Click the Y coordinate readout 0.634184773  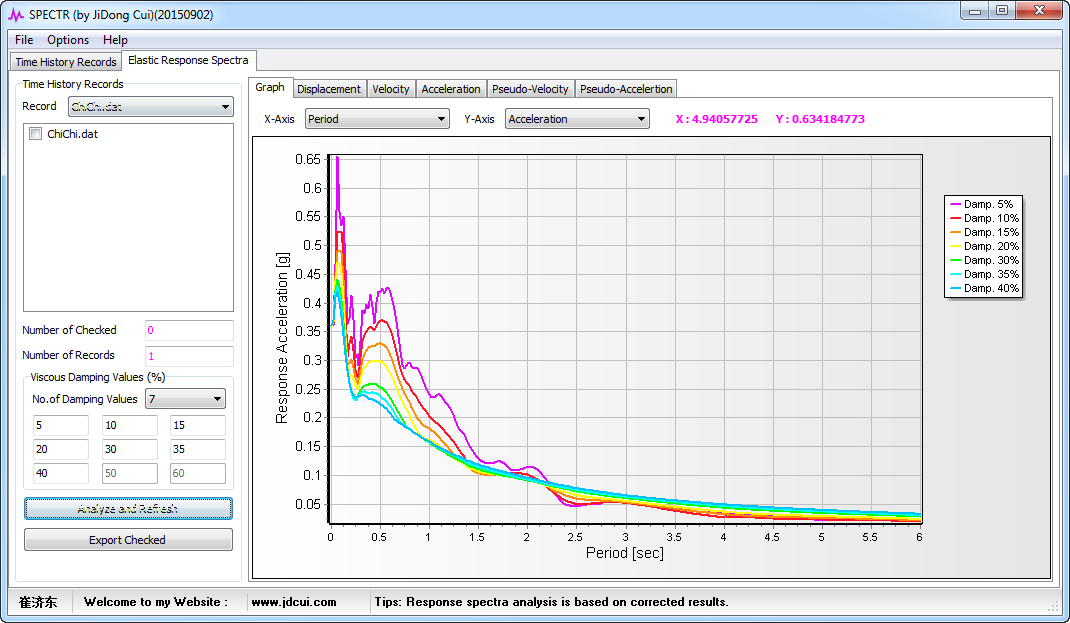[820, 119]
